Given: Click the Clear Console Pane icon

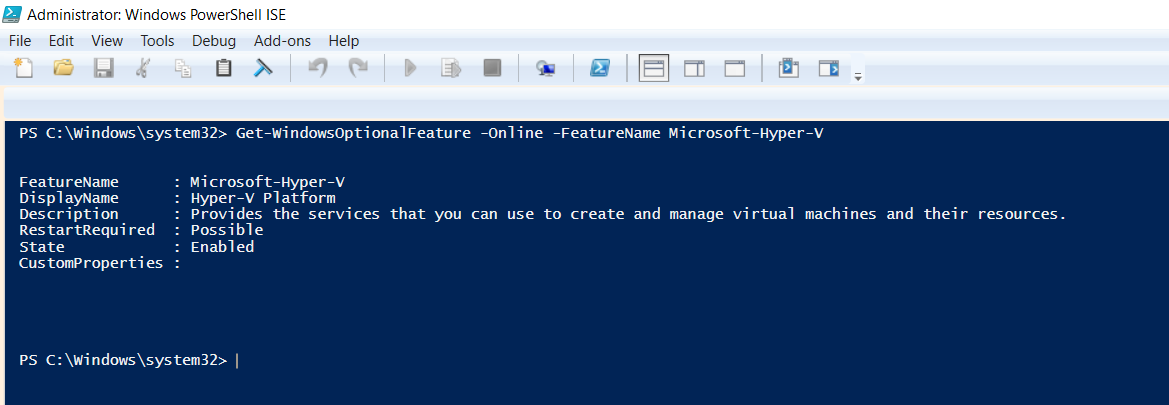Looking at the screenshot, I should [x=262, y=69].
